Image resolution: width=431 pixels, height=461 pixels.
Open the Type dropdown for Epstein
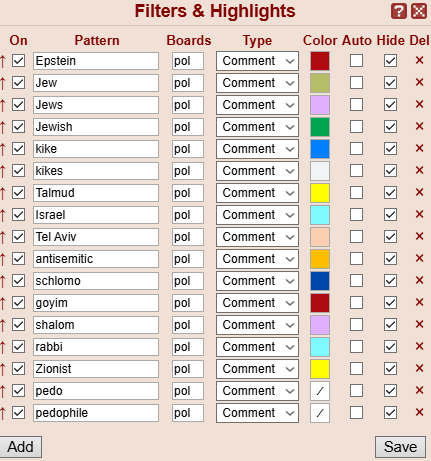pos(257,61)
